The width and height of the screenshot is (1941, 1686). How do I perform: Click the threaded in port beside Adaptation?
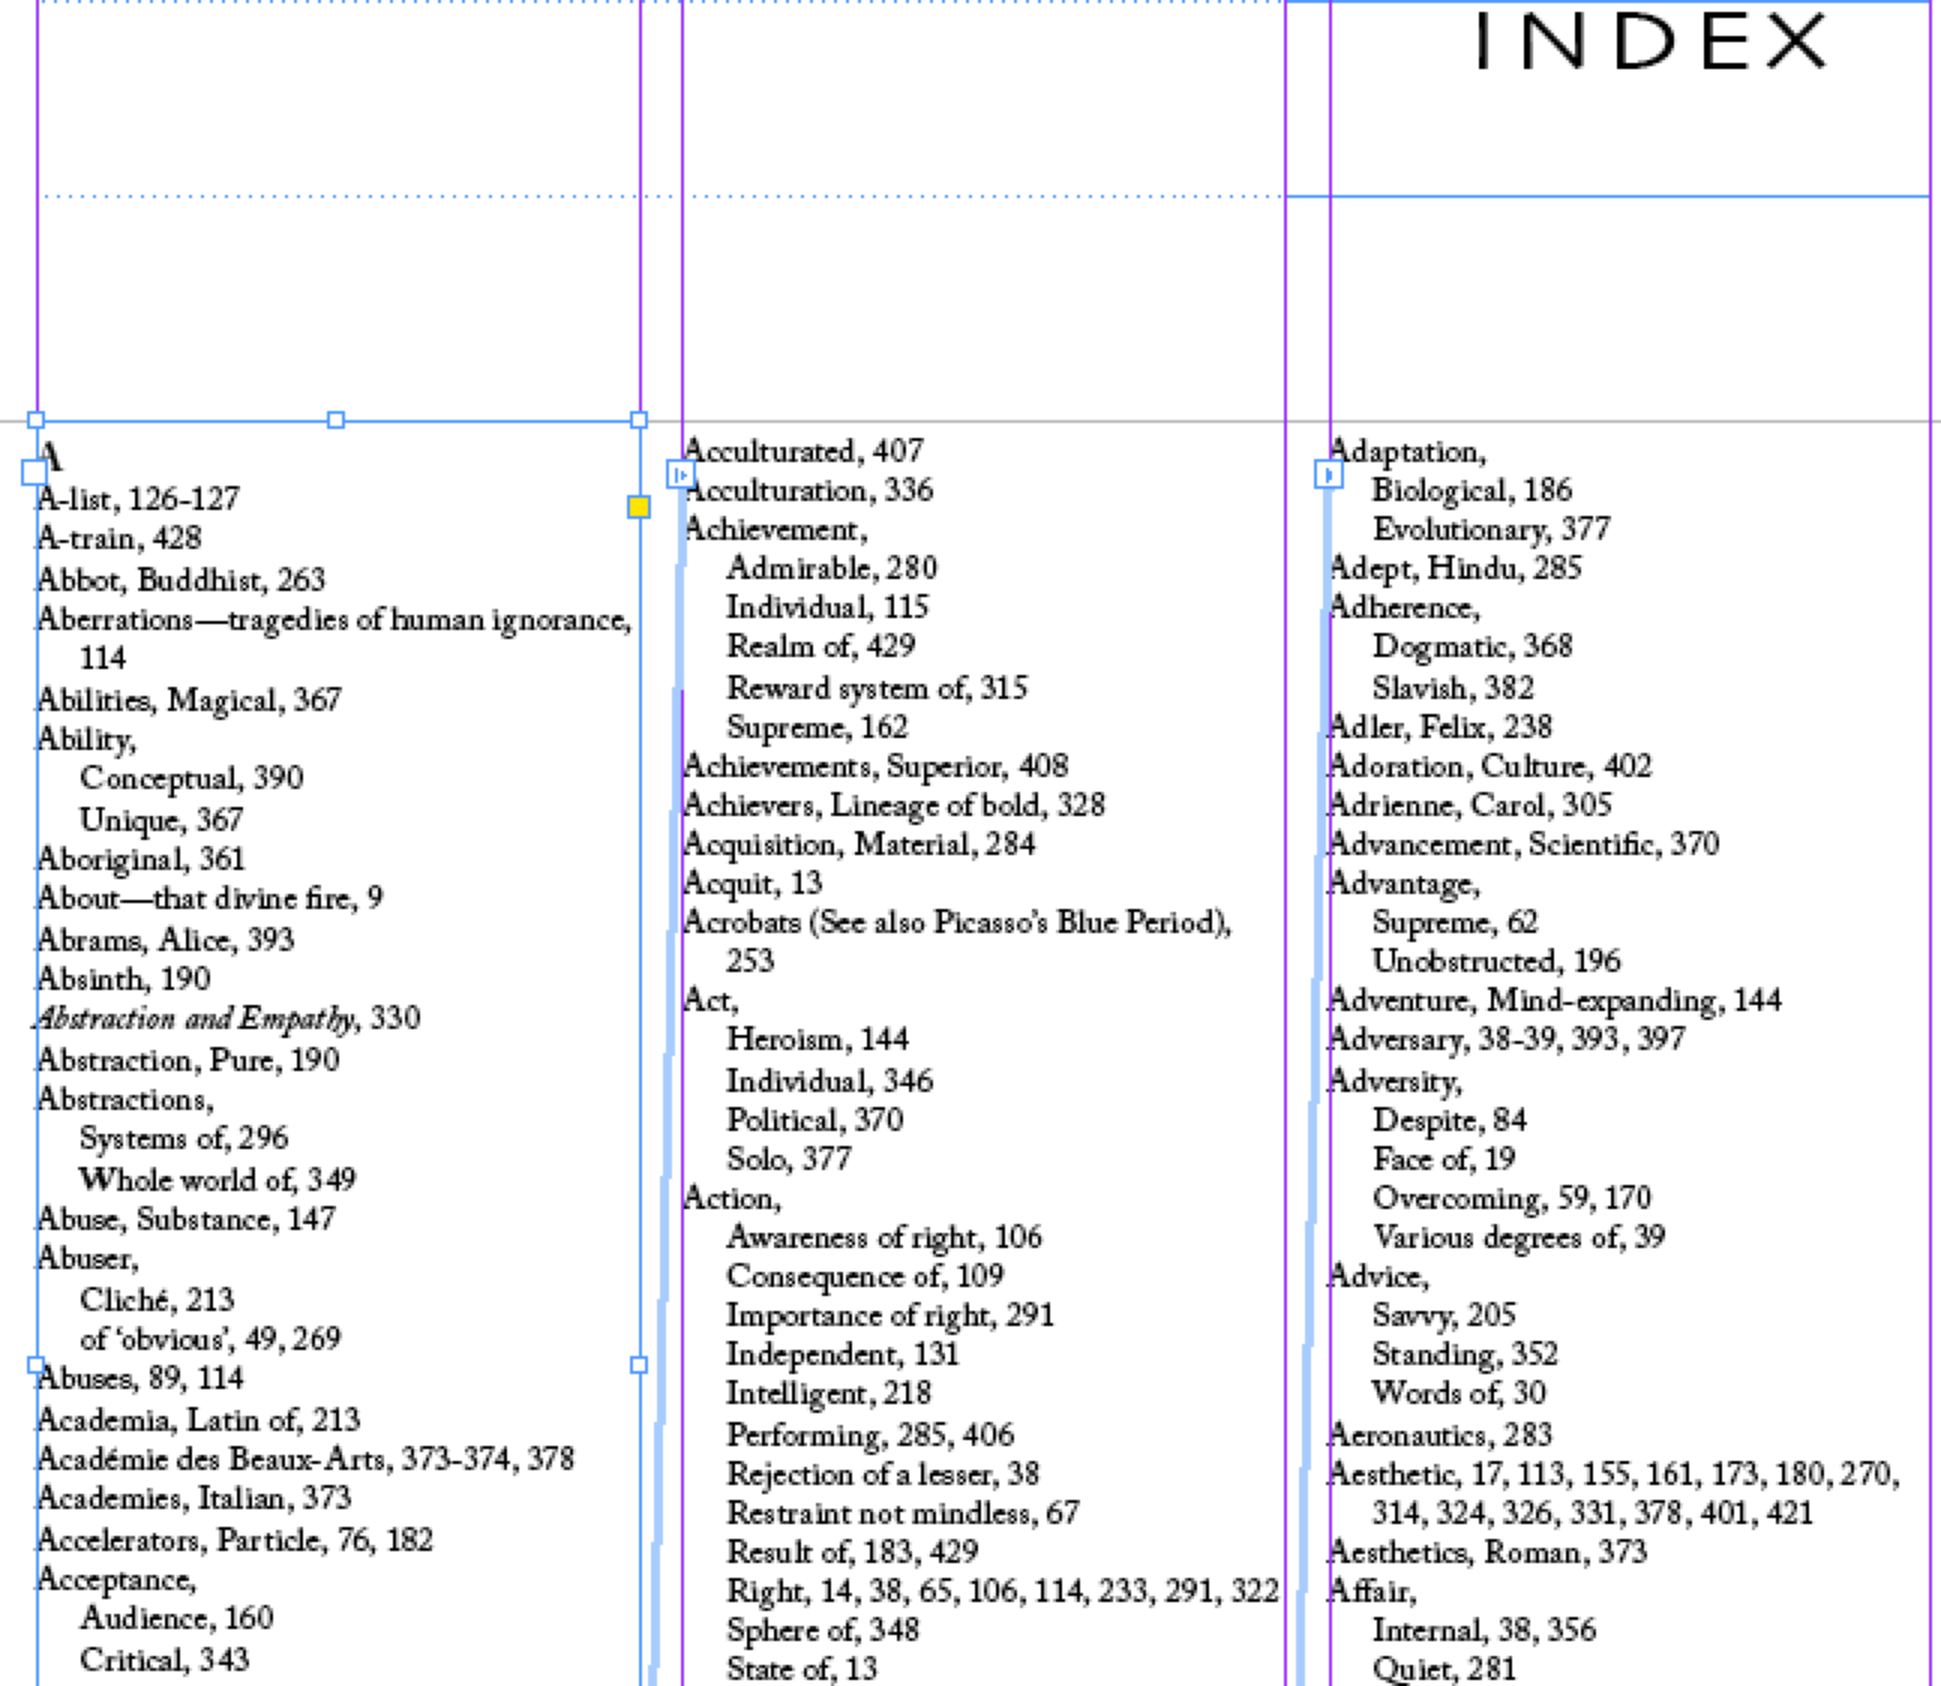click(x=1328, y=474)
